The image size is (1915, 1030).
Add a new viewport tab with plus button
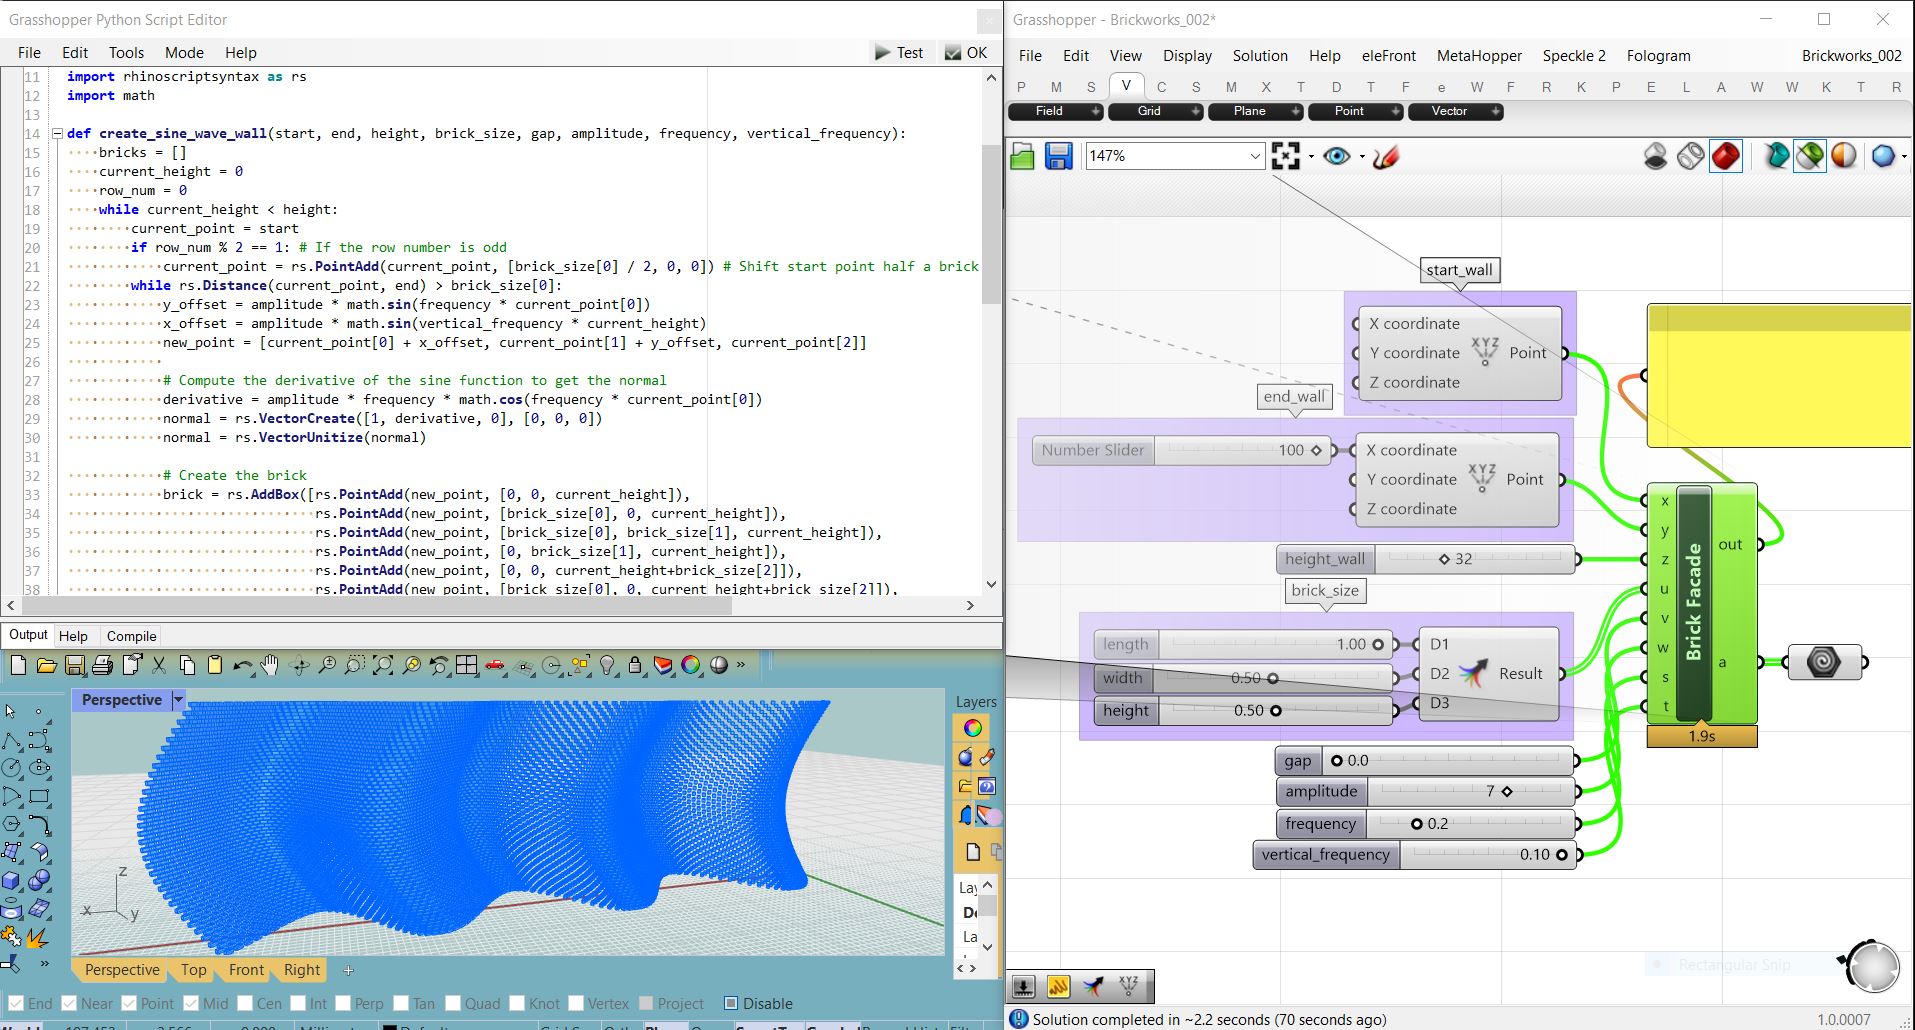pyautogui.click(x=348, y=970)
